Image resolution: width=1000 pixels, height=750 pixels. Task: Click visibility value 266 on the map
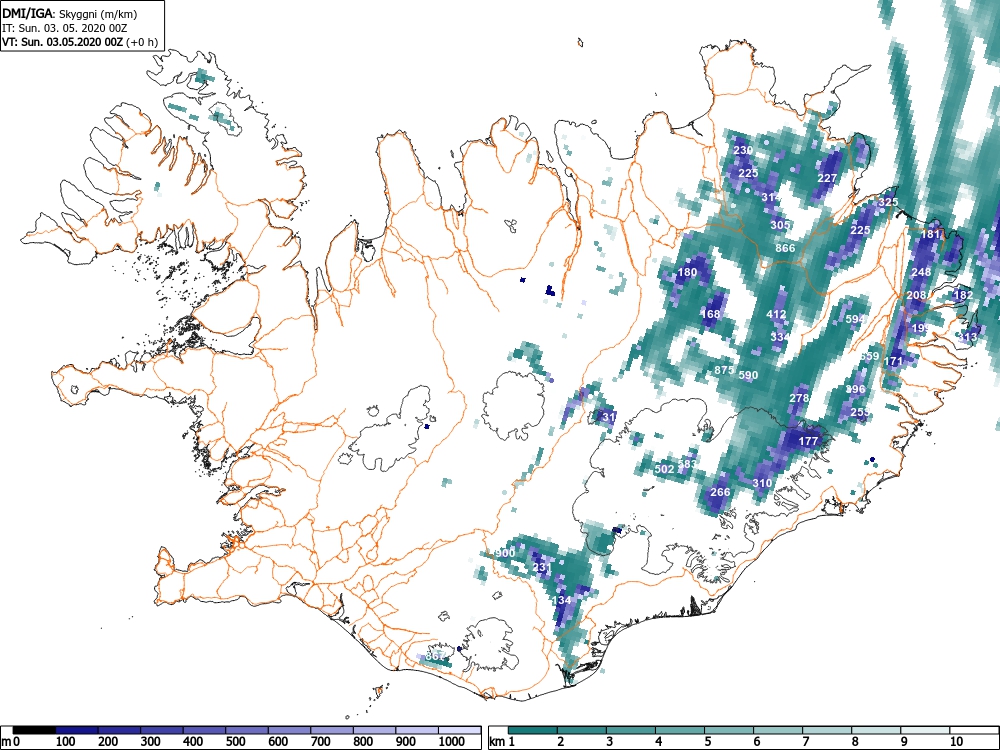(x=720, y=492)
